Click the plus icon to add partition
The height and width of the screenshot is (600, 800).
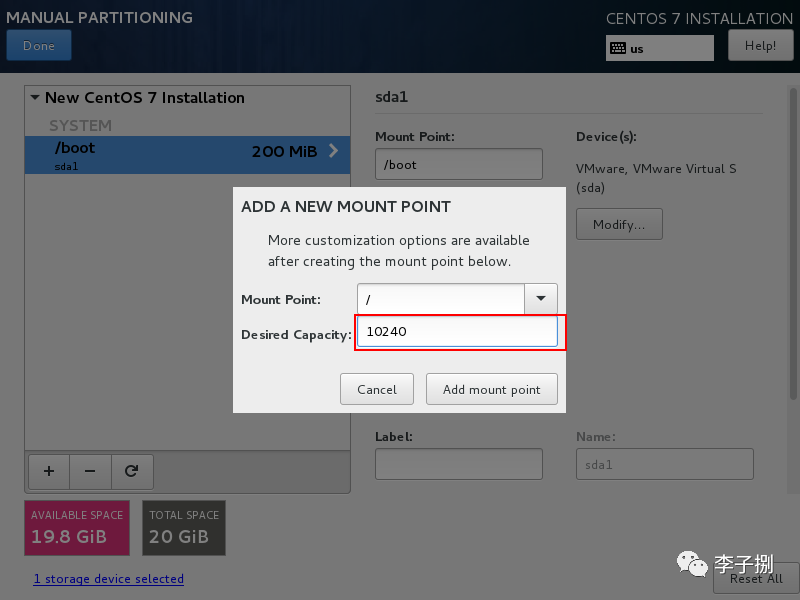[49, 470]
